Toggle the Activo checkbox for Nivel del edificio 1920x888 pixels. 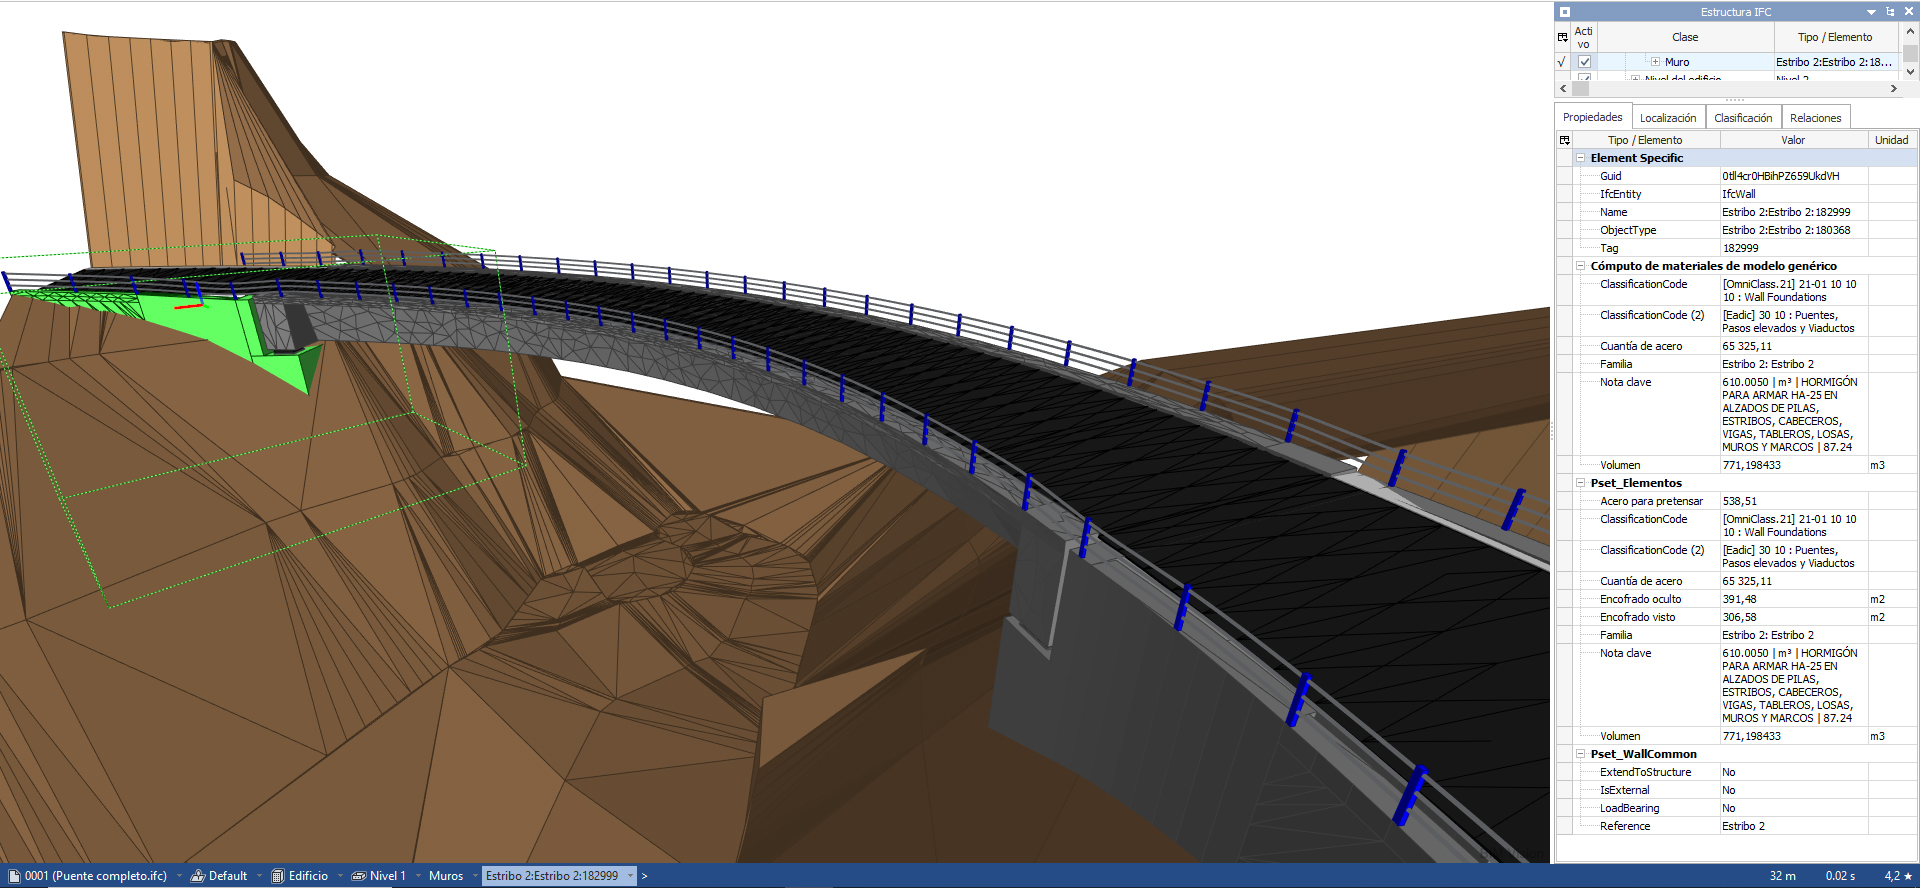tap(1584, 78)
